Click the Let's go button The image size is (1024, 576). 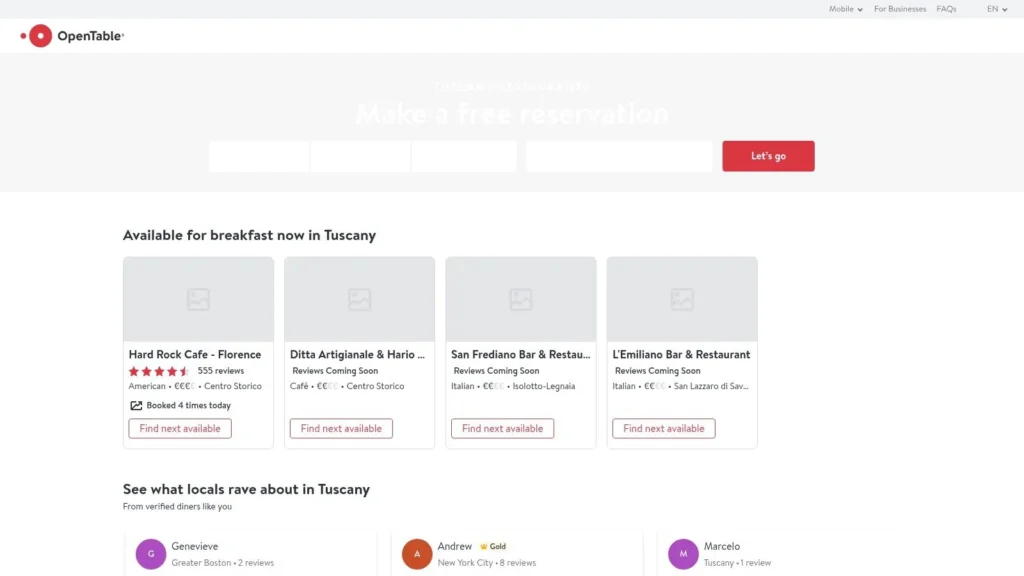(x=768, y=156)
